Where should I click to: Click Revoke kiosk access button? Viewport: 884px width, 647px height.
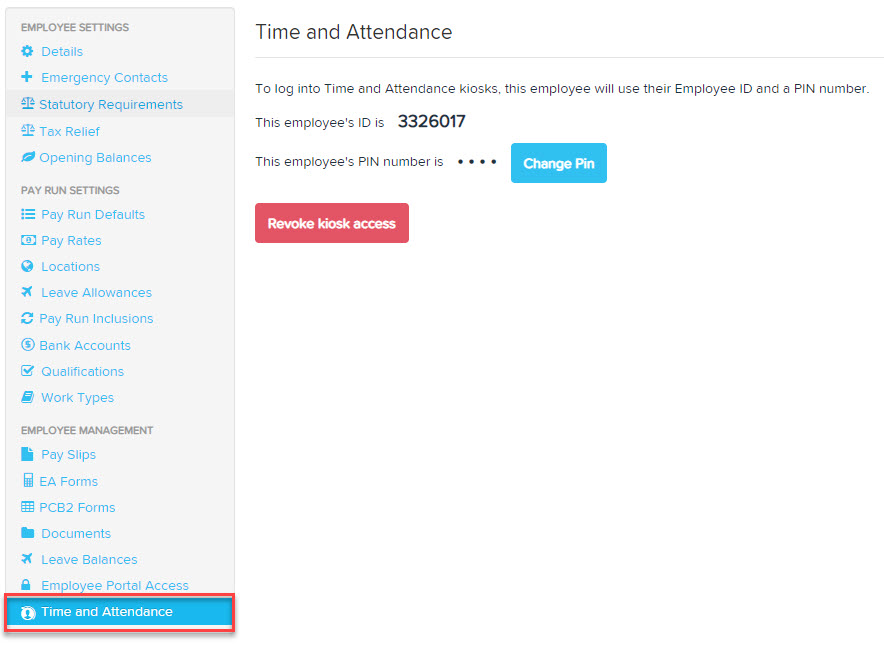tap(332, 223)
